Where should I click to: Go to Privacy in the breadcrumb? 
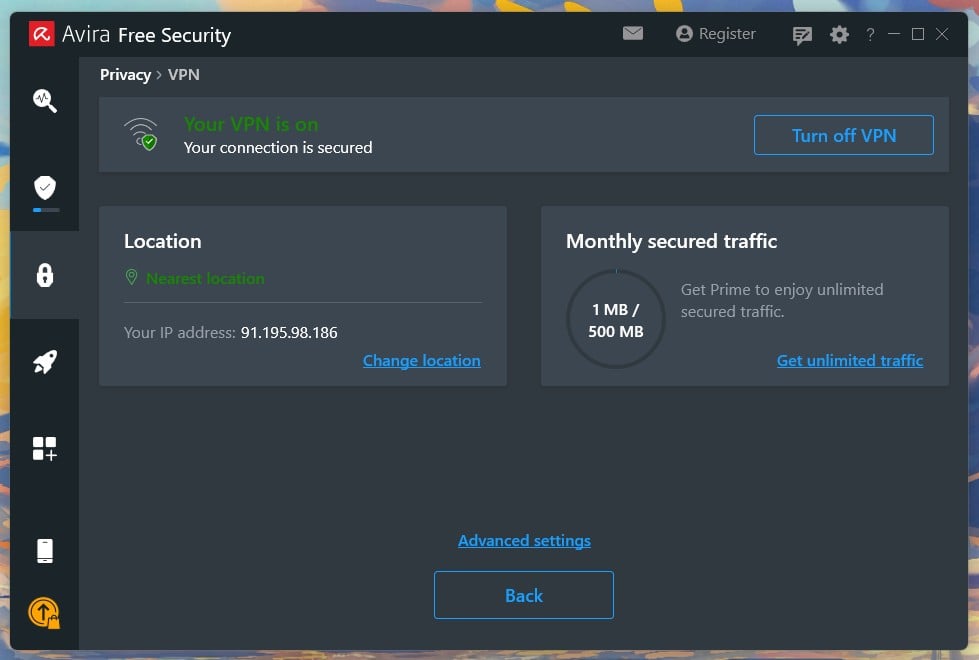point(125,75)
